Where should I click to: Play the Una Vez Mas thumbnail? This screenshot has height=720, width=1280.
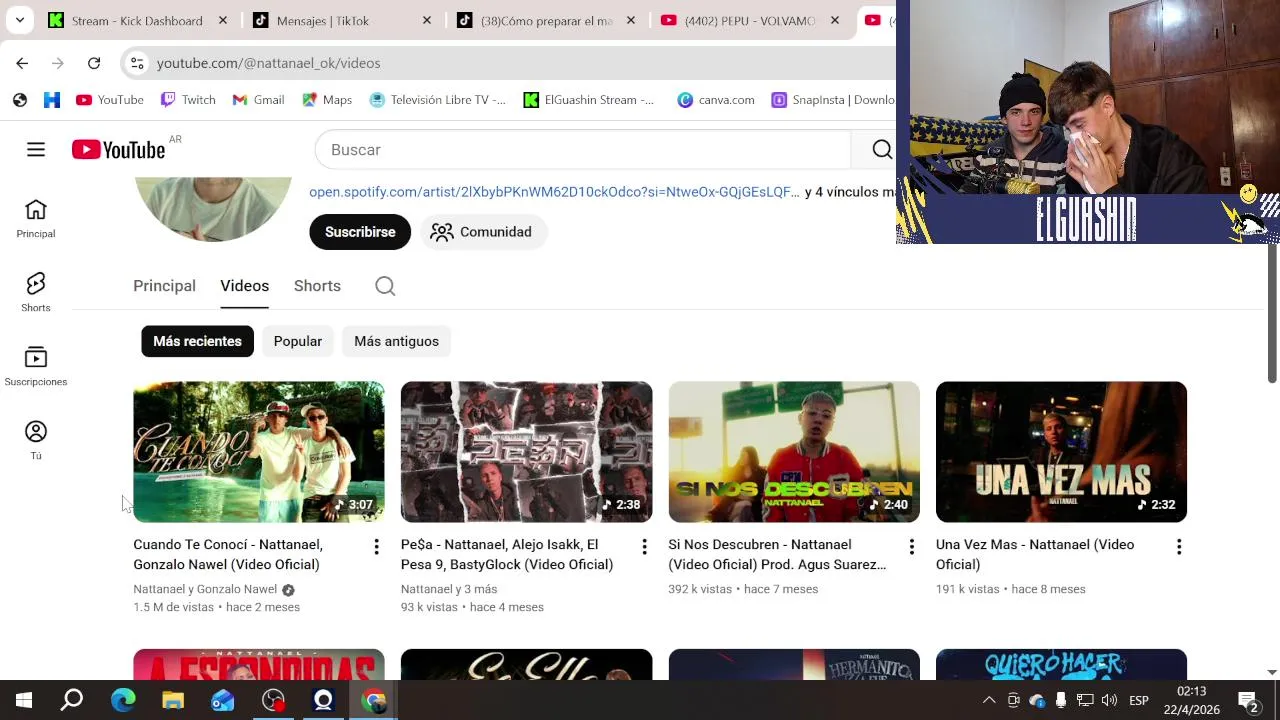(1061, 452)
